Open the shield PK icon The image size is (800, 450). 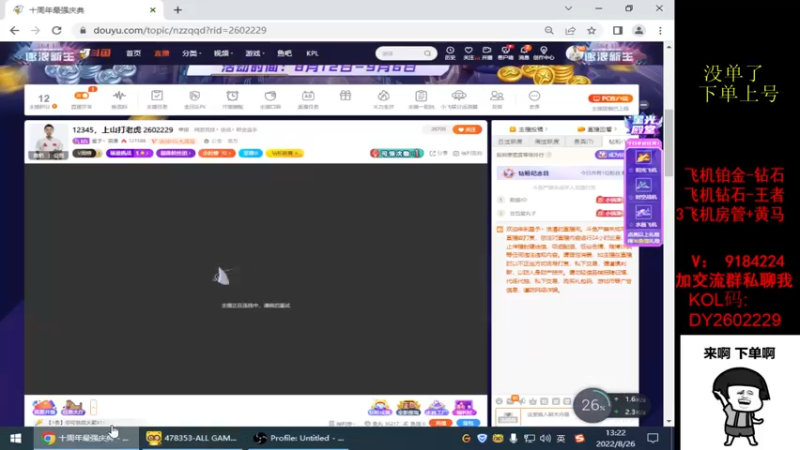tap(194, 98)
